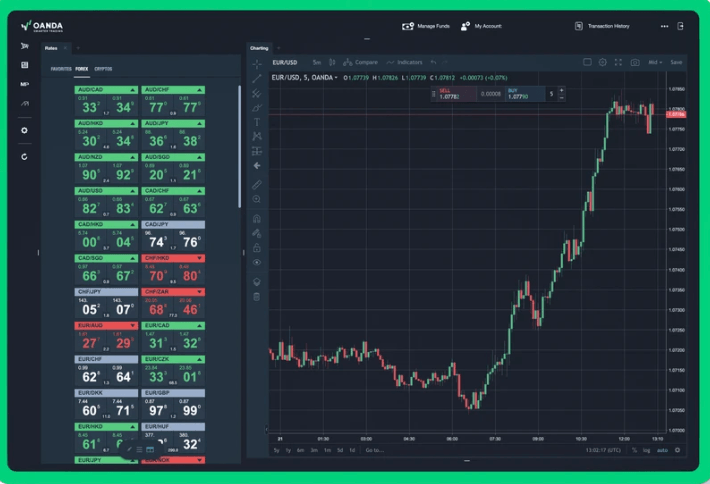This screenshot has height=484, width=710.
Task: Toggle auto scale on chart
Action: 662,450
